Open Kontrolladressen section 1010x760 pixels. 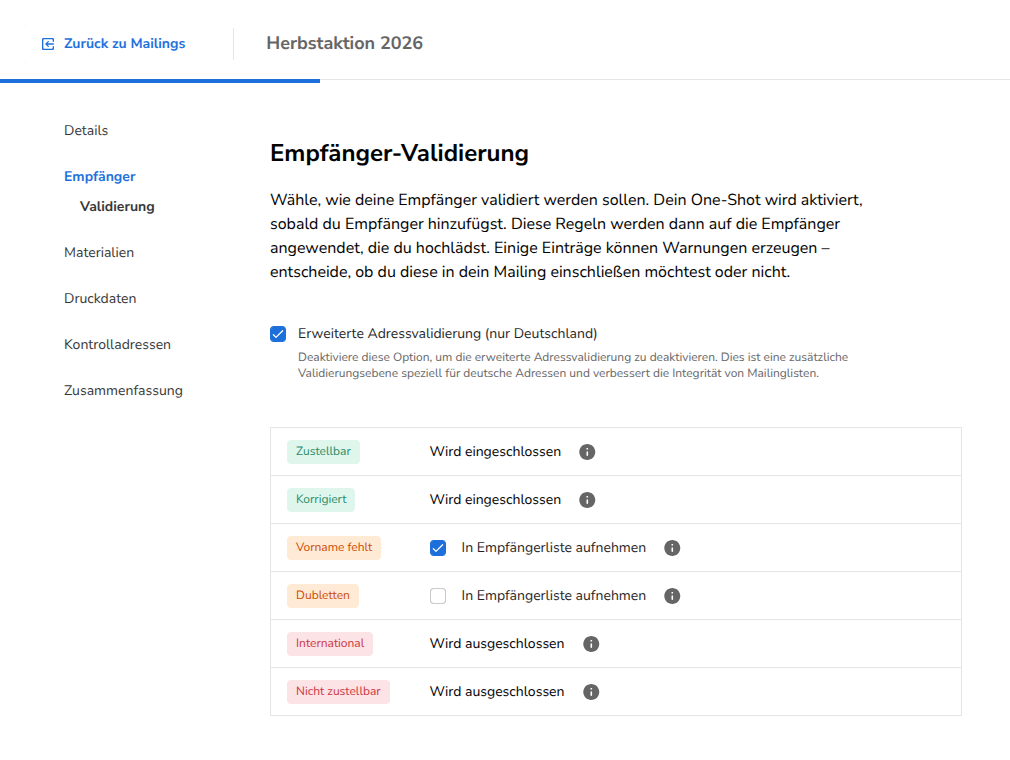point(117,345)
